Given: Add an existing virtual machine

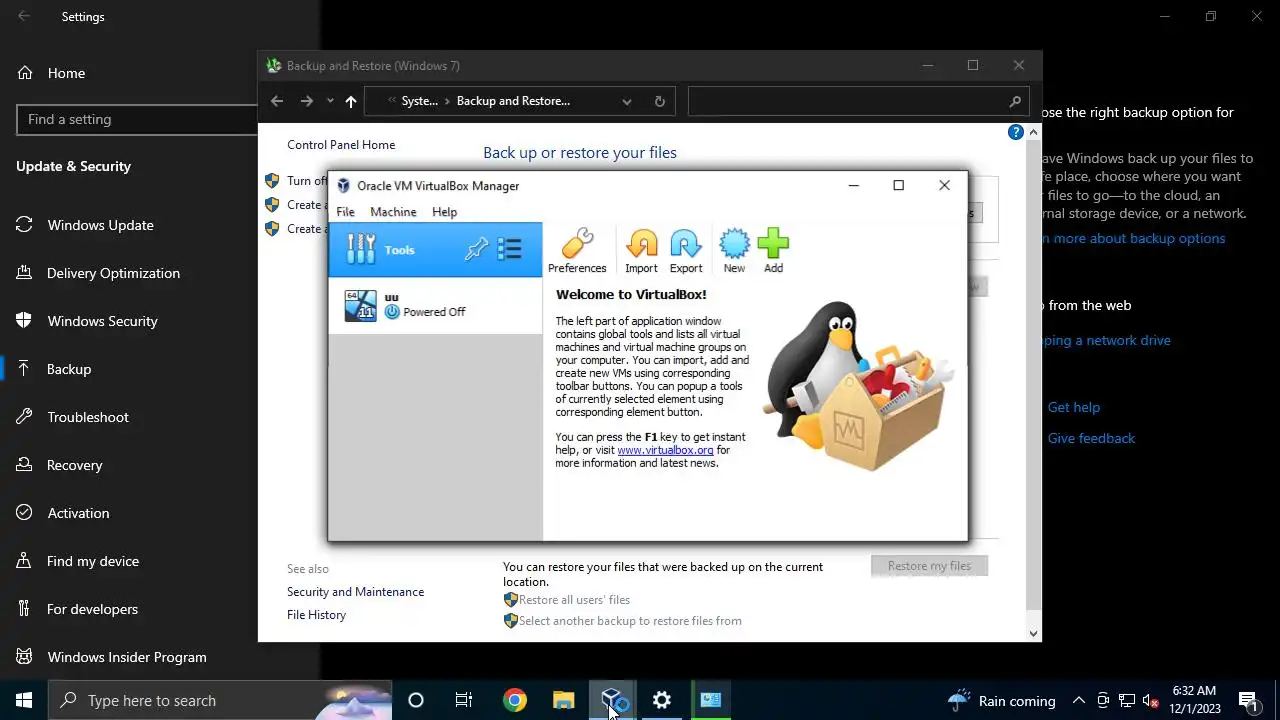Looking at the screenshot, I should (x=773, y=250).
